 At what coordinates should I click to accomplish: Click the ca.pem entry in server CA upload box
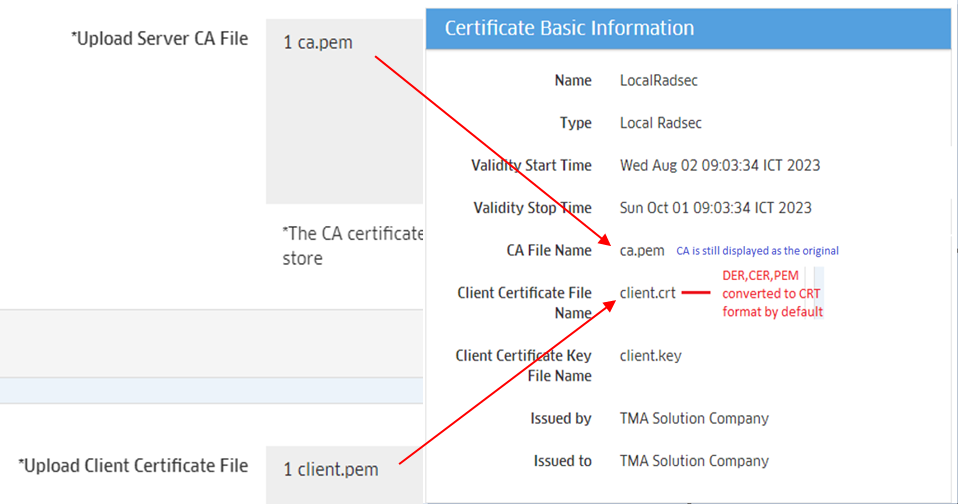(318, 44)
